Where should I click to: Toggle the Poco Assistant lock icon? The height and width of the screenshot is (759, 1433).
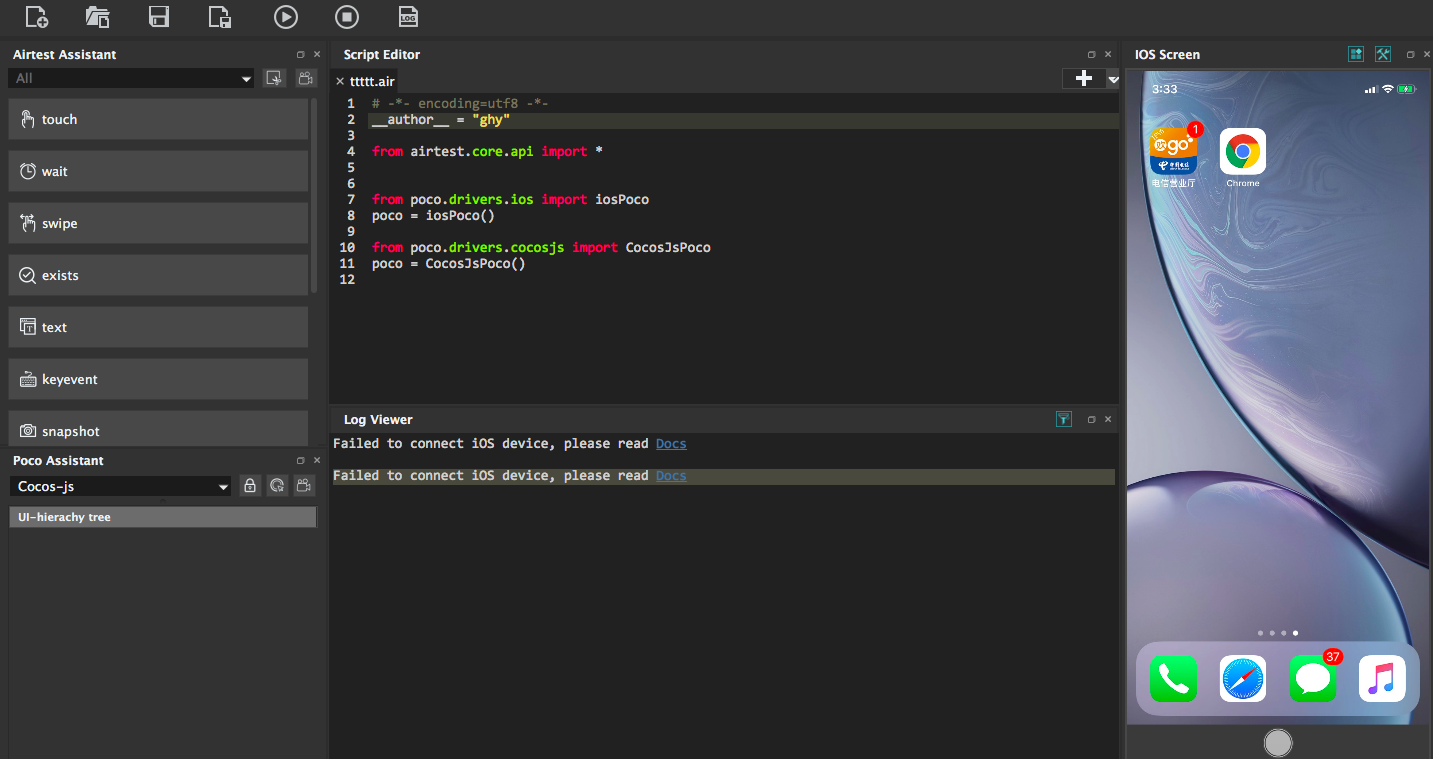click(250, 486)
